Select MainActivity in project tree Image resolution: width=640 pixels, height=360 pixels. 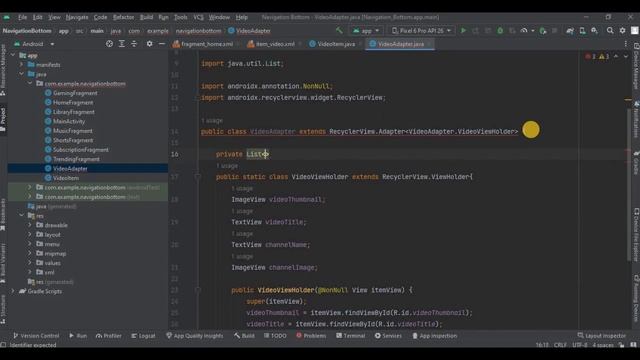(69, 121)
